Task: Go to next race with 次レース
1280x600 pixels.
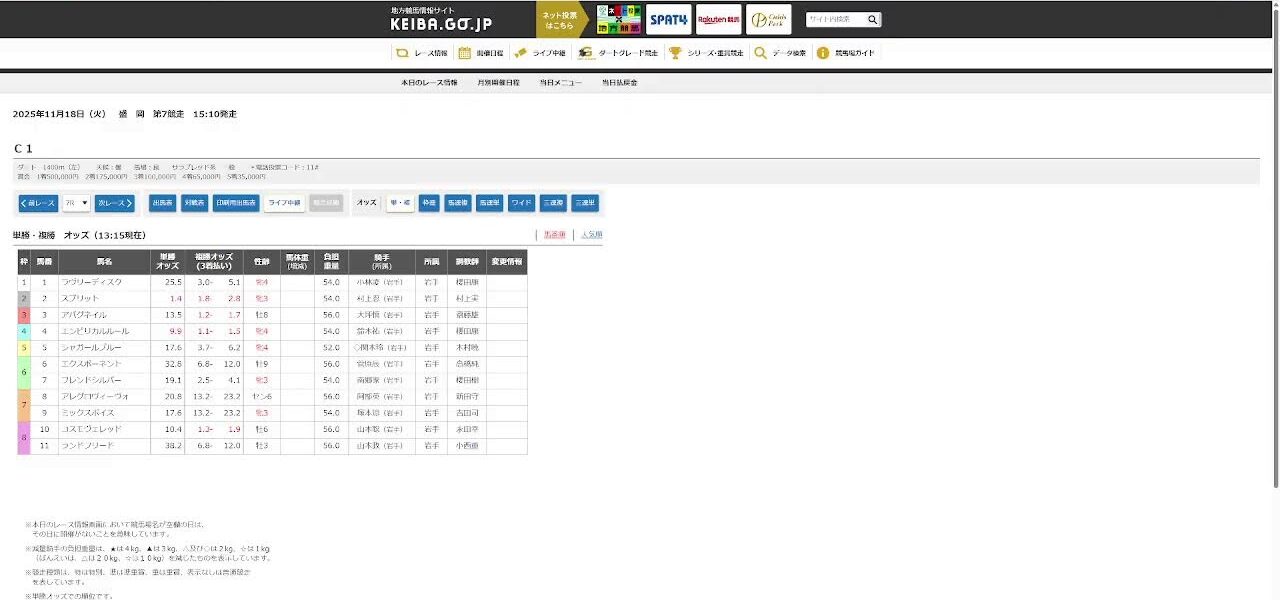Action: click(x=115, y=203)
